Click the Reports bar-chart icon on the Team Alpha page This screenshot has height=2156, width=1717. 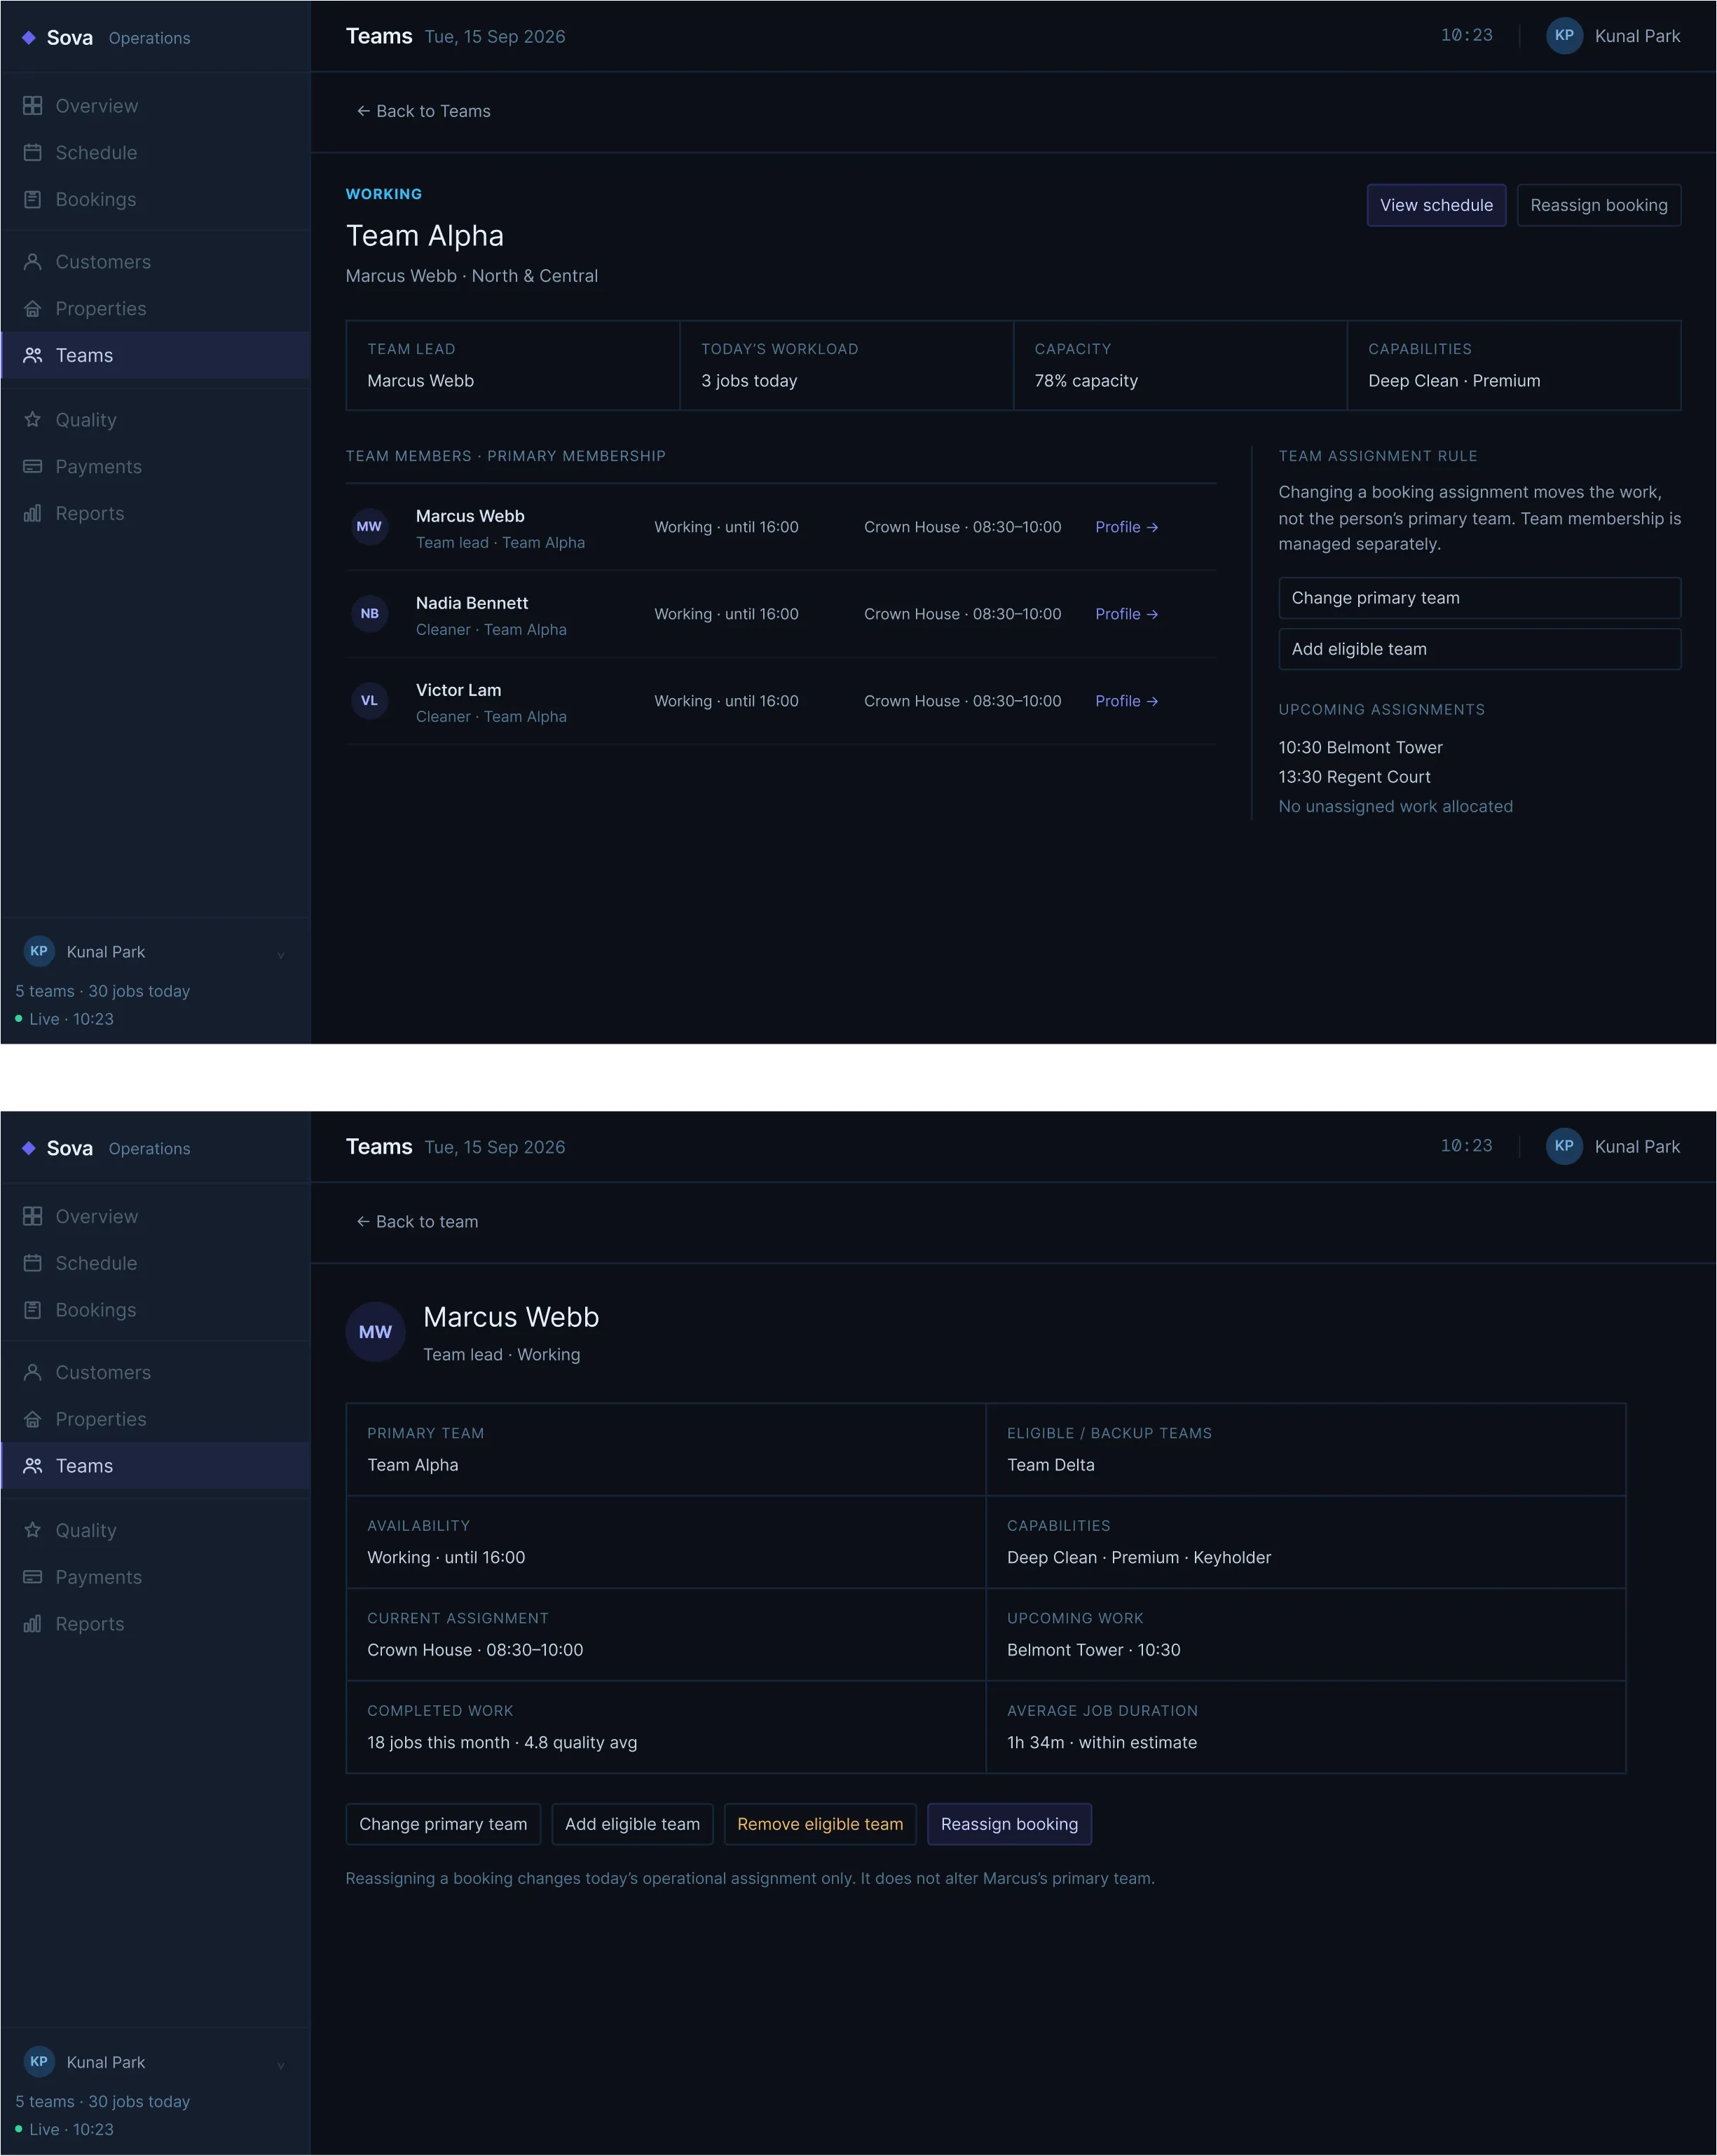[x=33, y=513]
